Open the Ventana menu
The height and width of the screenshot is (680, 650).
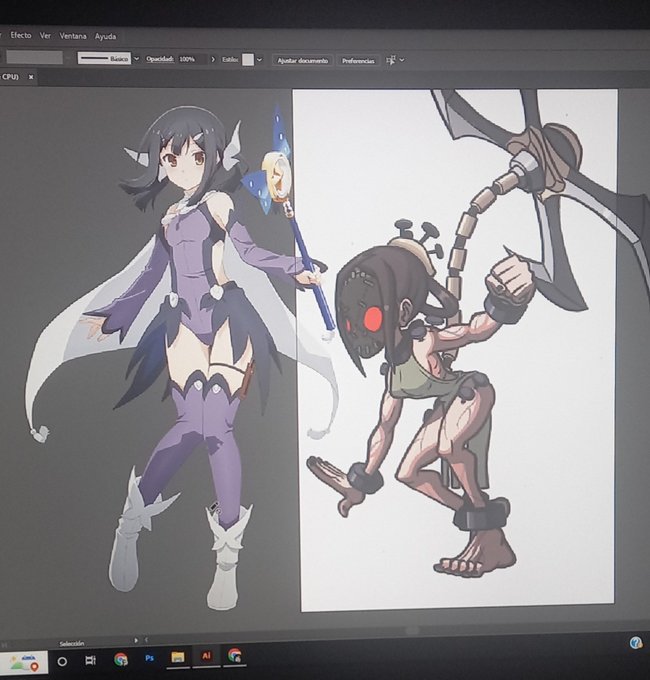73,36
